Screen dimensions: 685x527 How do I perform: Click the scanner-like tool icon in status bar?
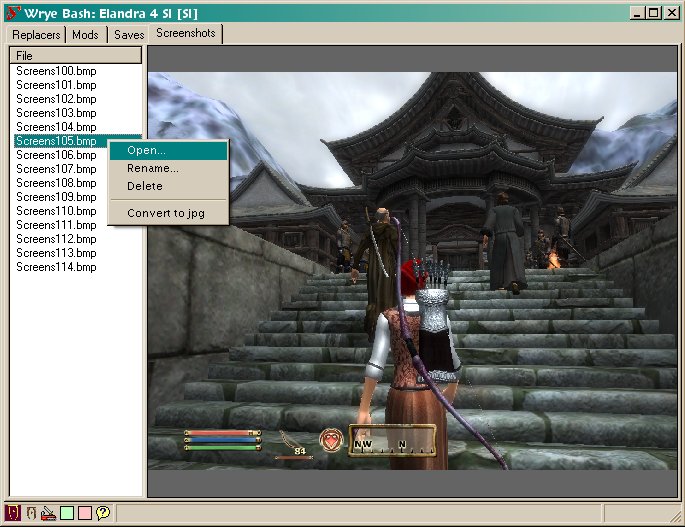pyautogui.click(x=48, y=513)
